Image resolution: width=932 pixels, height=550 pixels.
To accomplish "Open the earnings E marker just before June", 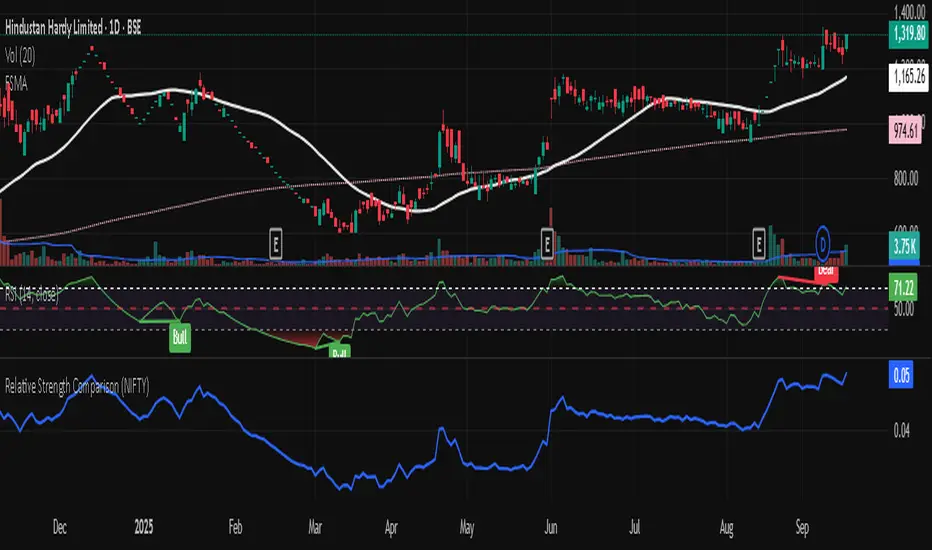I will [547, 244].
